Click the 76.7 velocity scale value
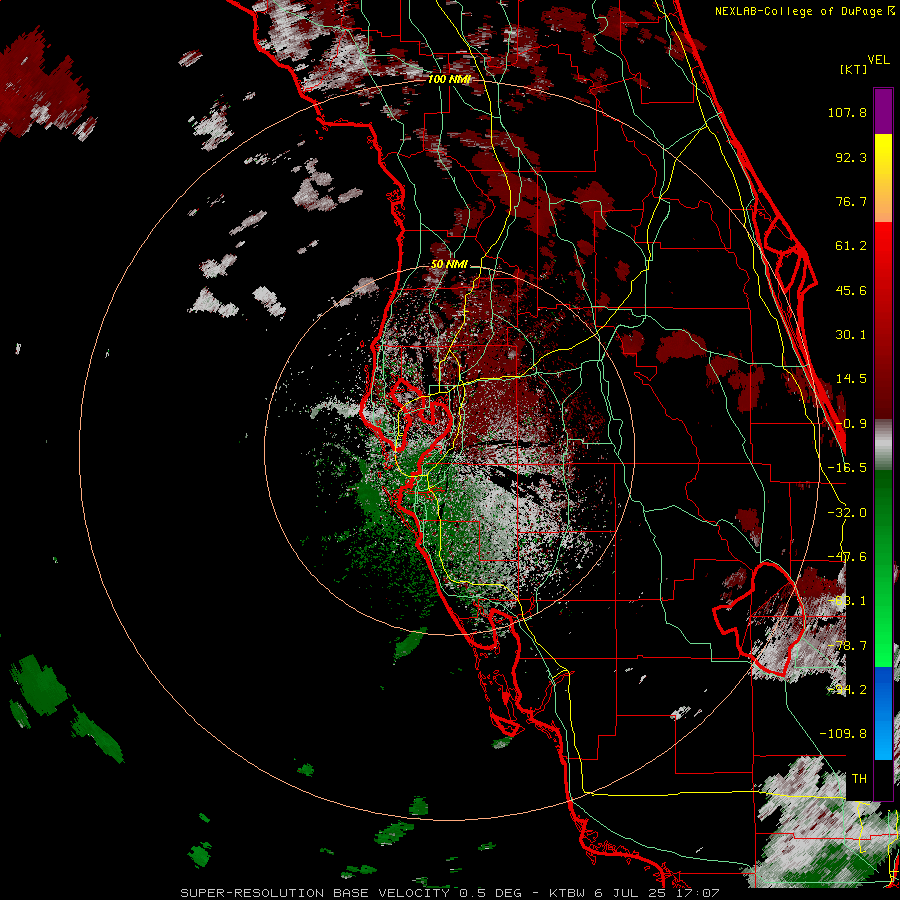 tap(851, 201)
